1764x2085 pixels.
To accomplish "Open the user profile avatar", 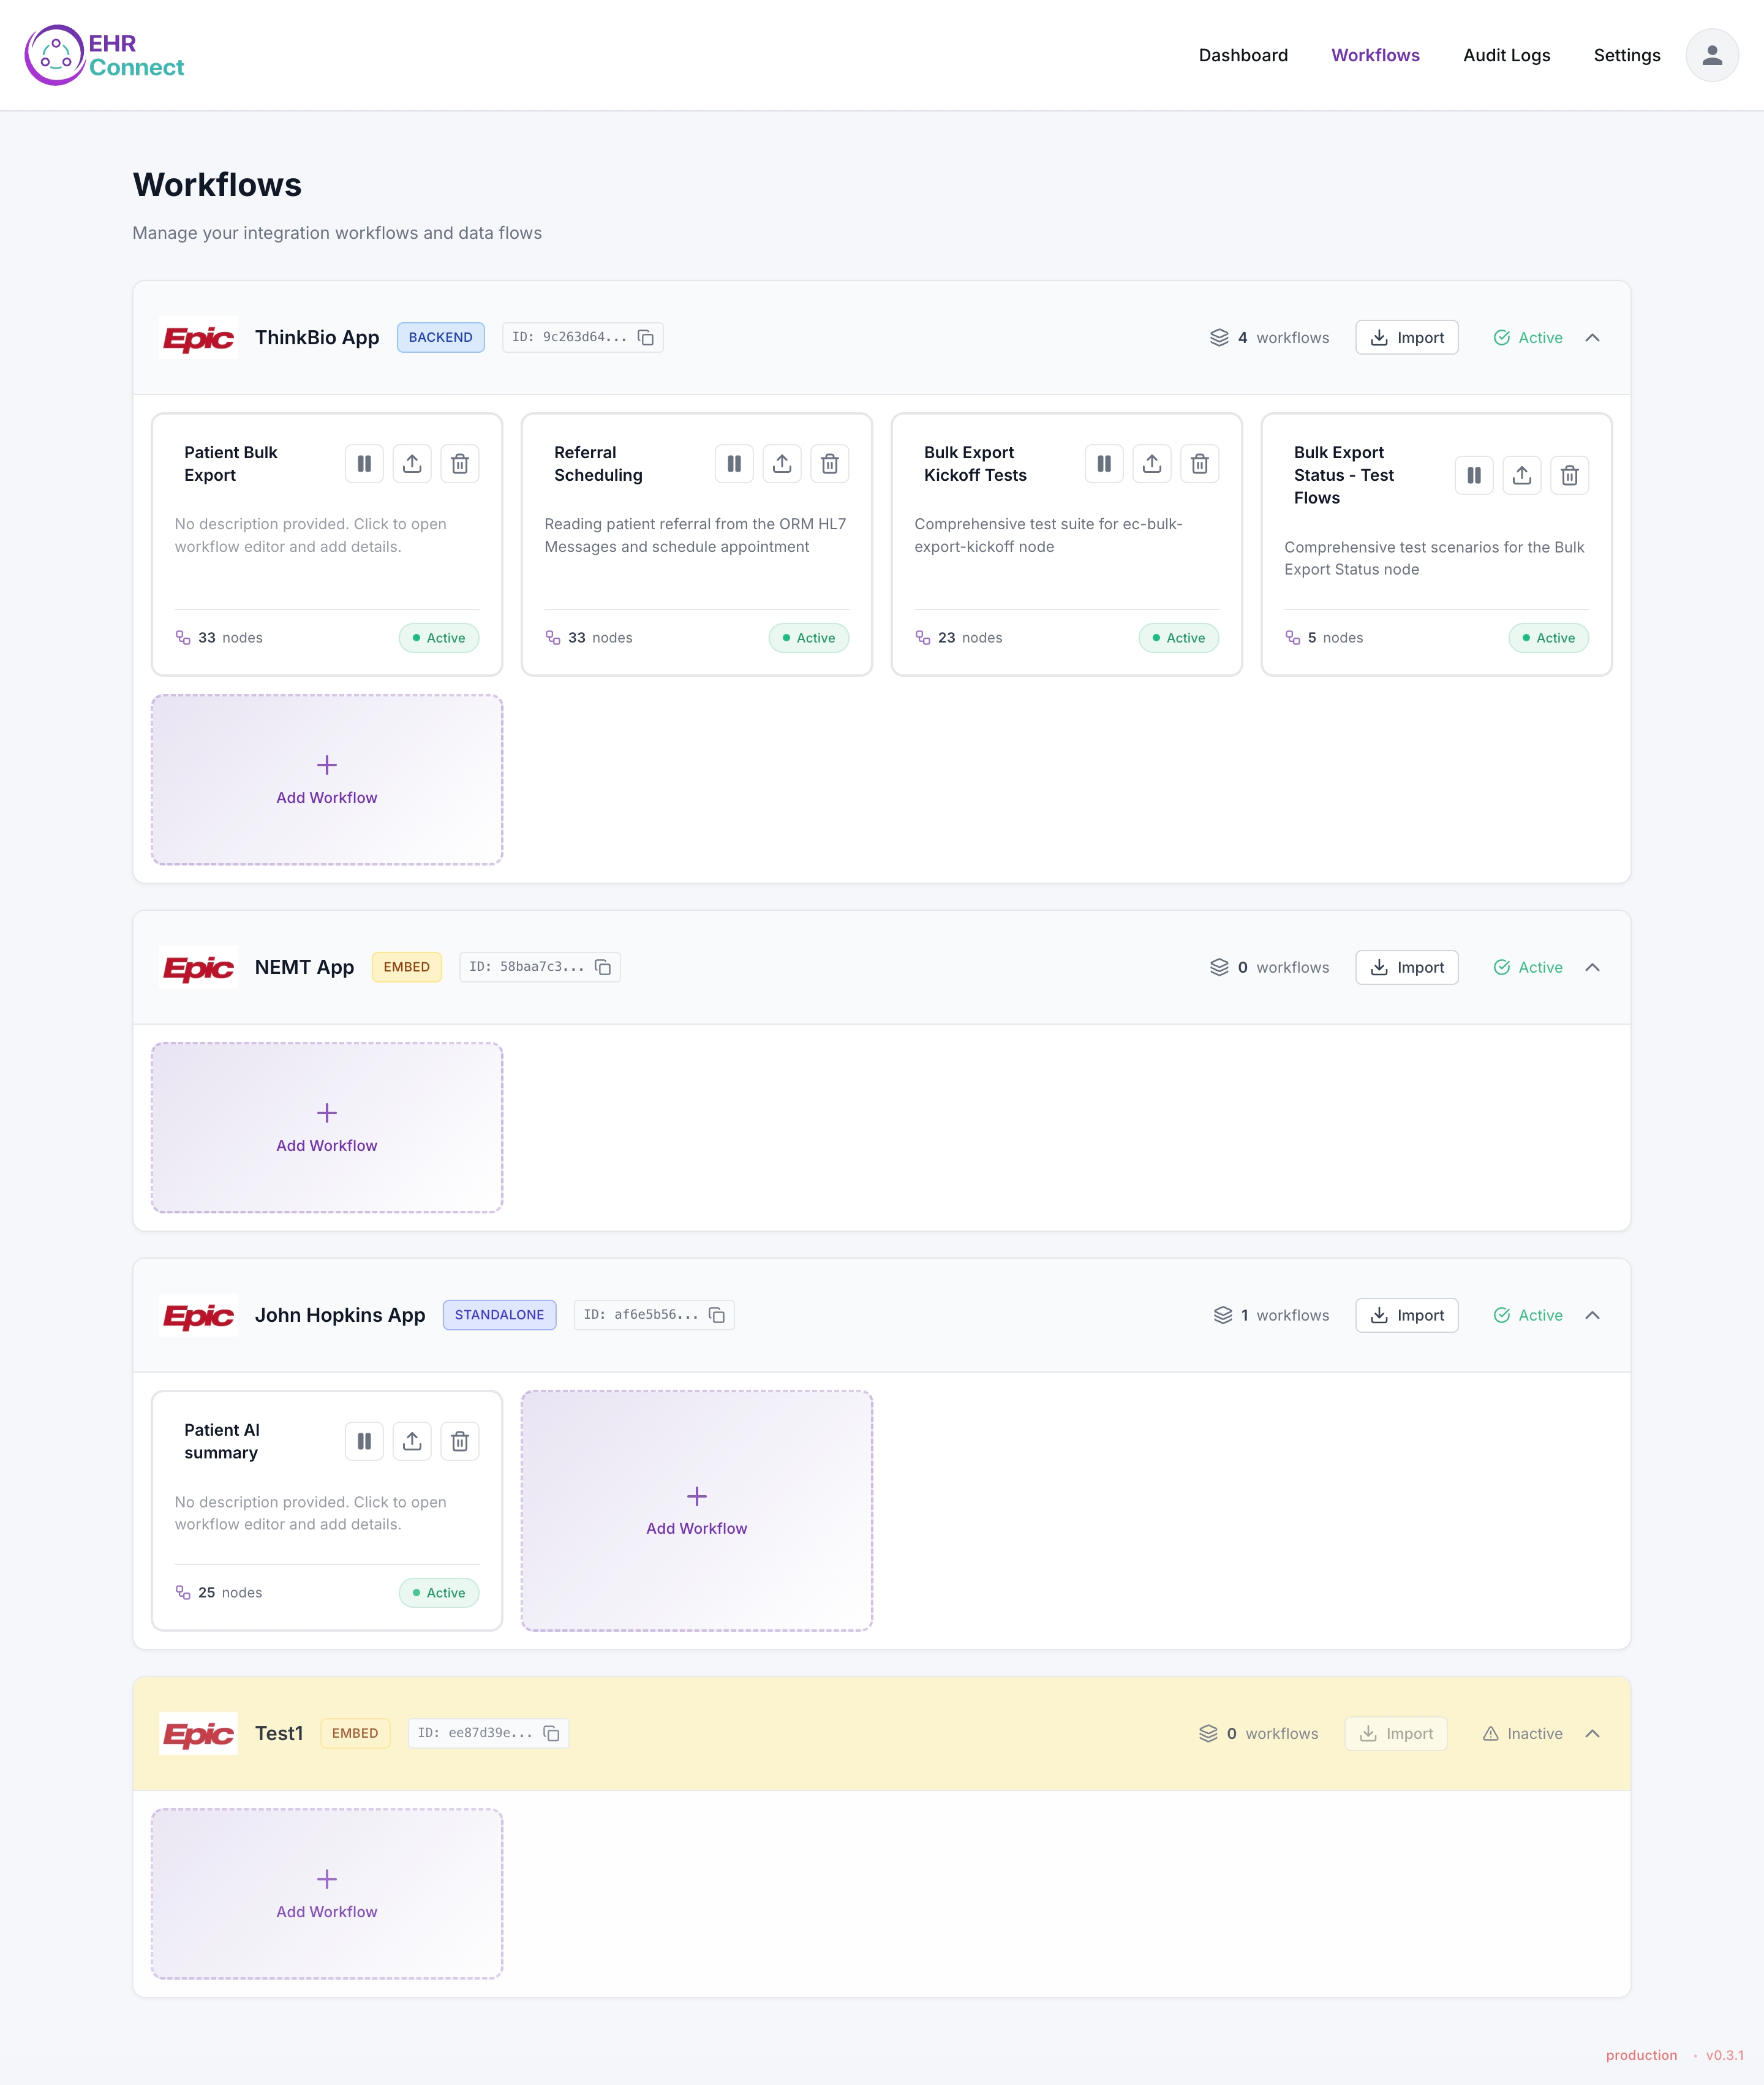I will pos(1711,55).
